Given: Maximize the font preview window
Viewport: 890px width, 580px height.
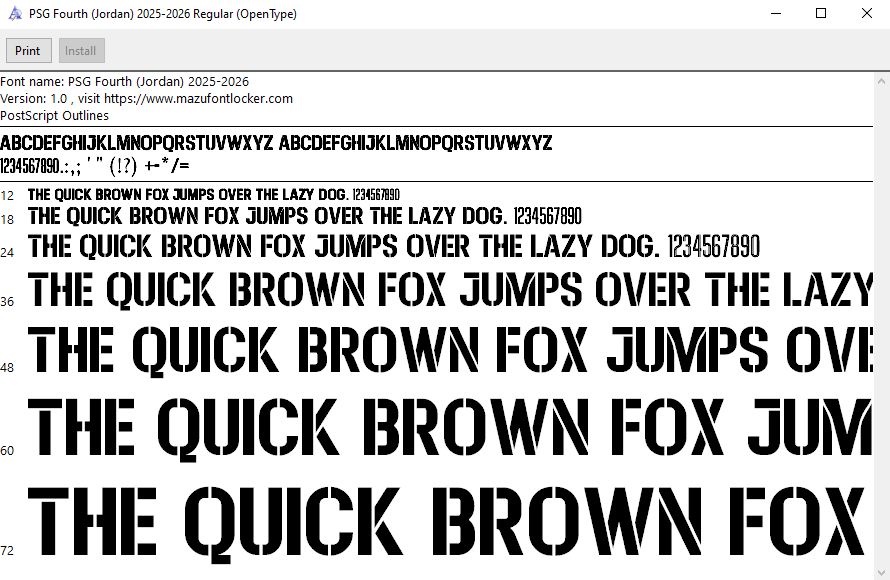Looking at the screenshot, I should coord(821,14).
